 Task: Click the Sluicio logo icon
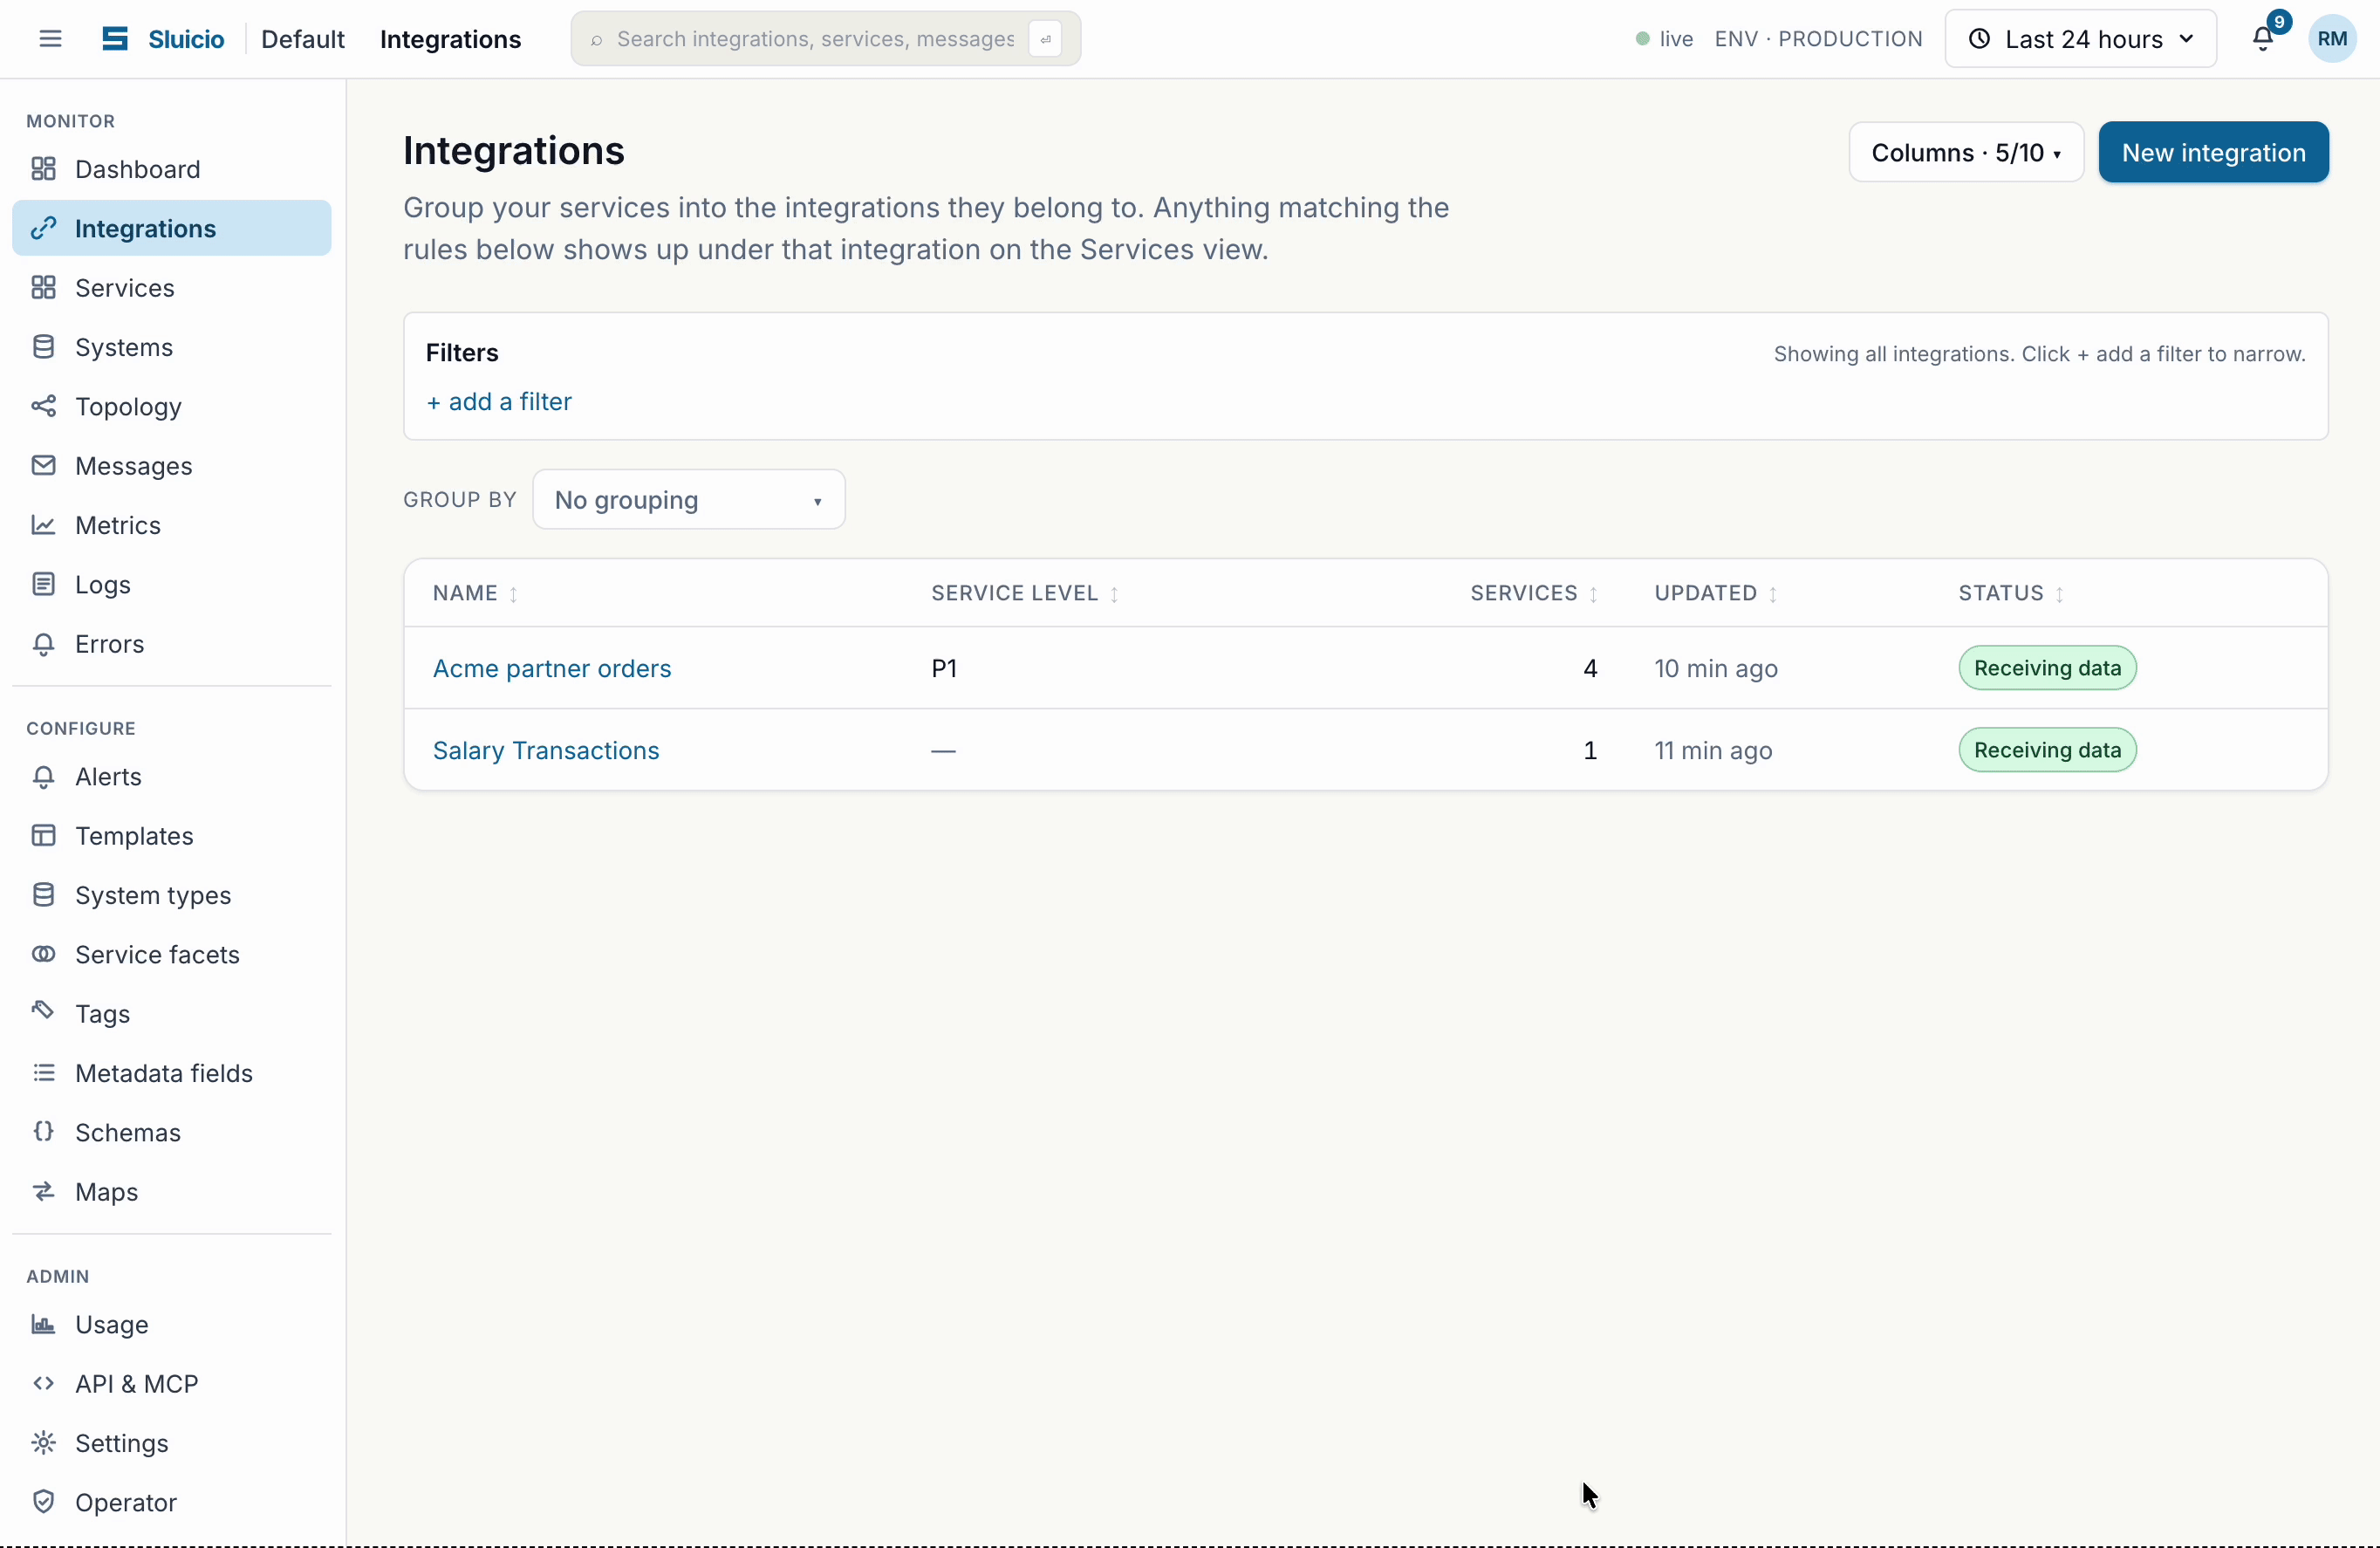(115, 39)
